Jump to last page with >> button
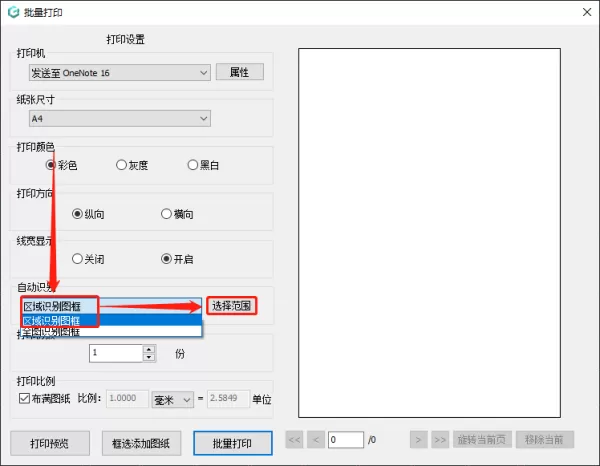Screen dimensions: 600x466 (440, 440)
